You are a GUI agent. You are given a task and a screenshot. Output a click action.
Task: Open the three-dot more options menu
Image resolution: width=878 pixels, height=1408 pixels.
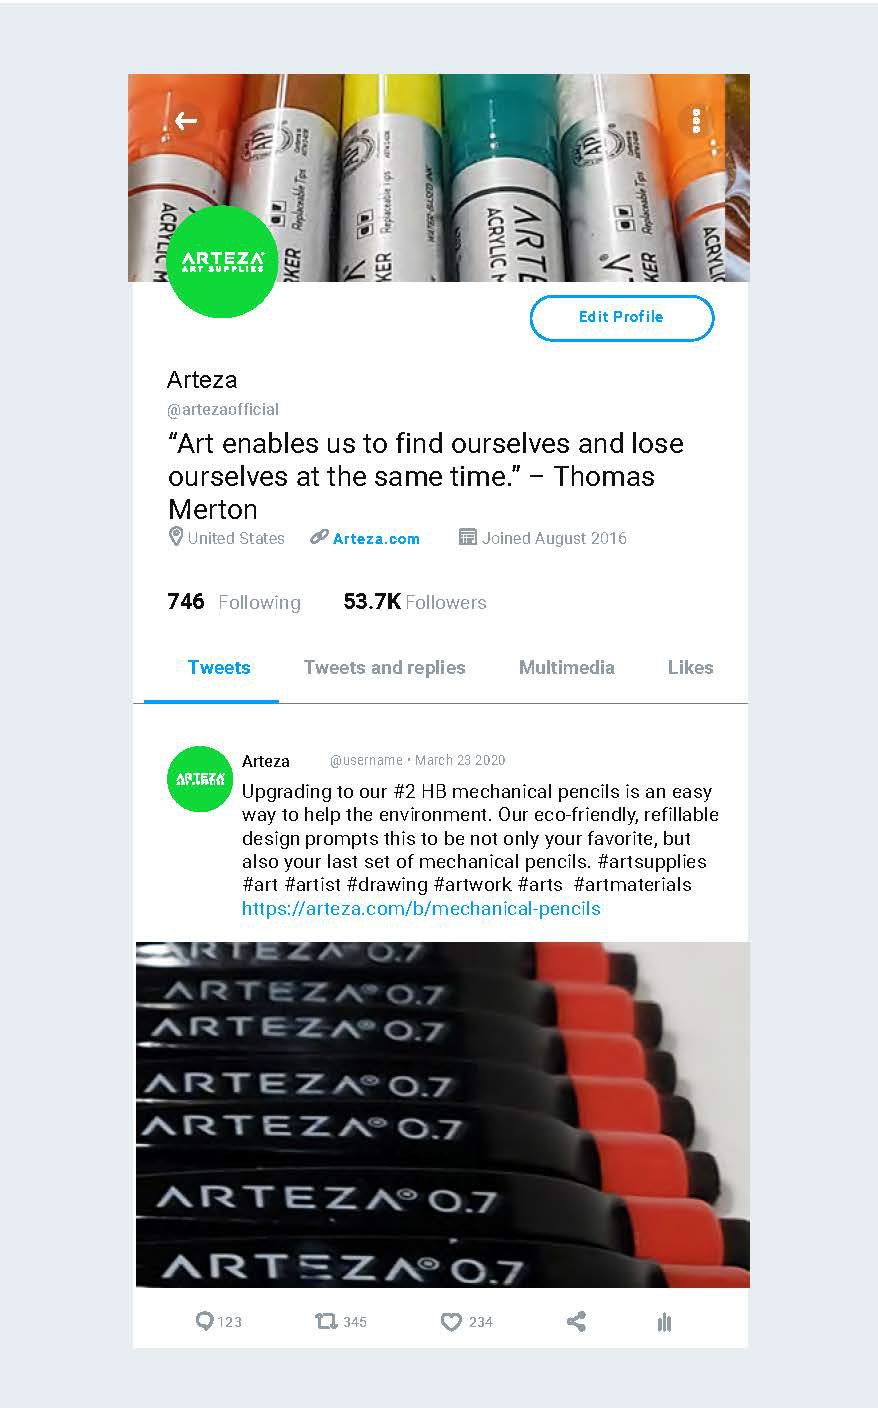[696, 122]
